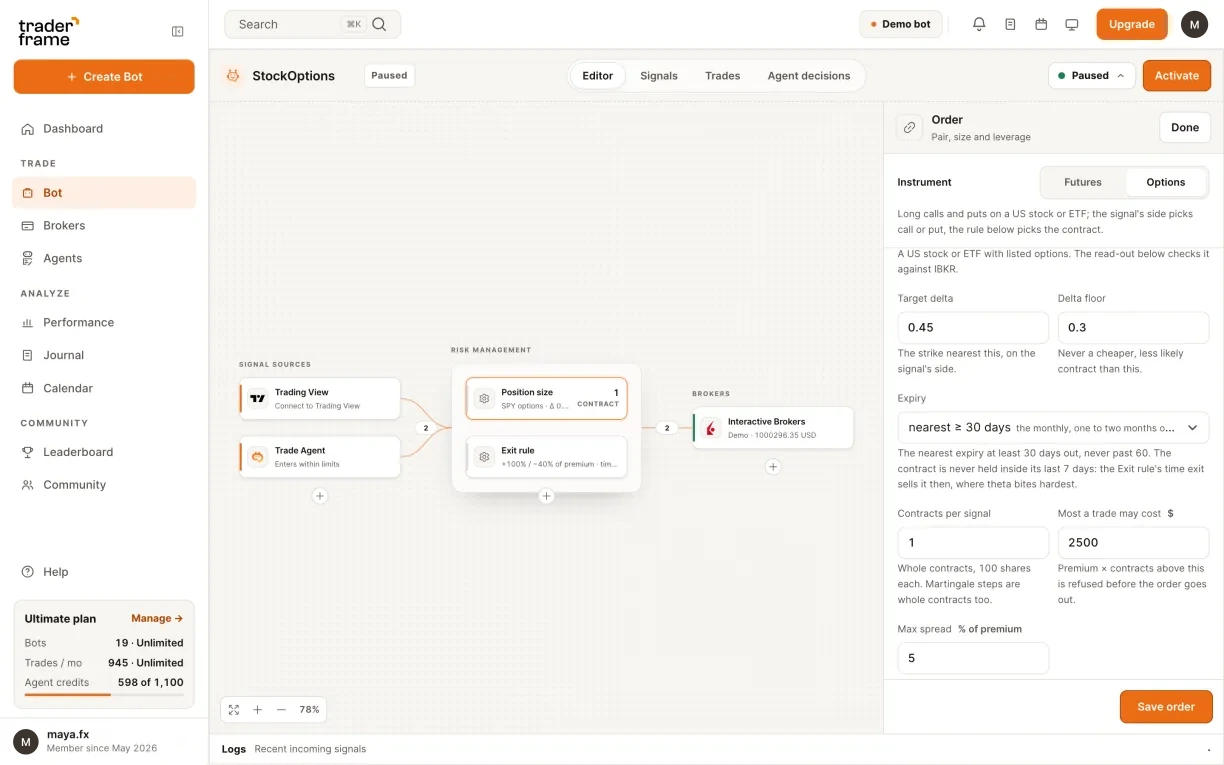Image resolution: width=1224 pixels, height=765 pixels.
Task: Open the Trades tab
Action: pyautogui.click(x=723, y=76)
